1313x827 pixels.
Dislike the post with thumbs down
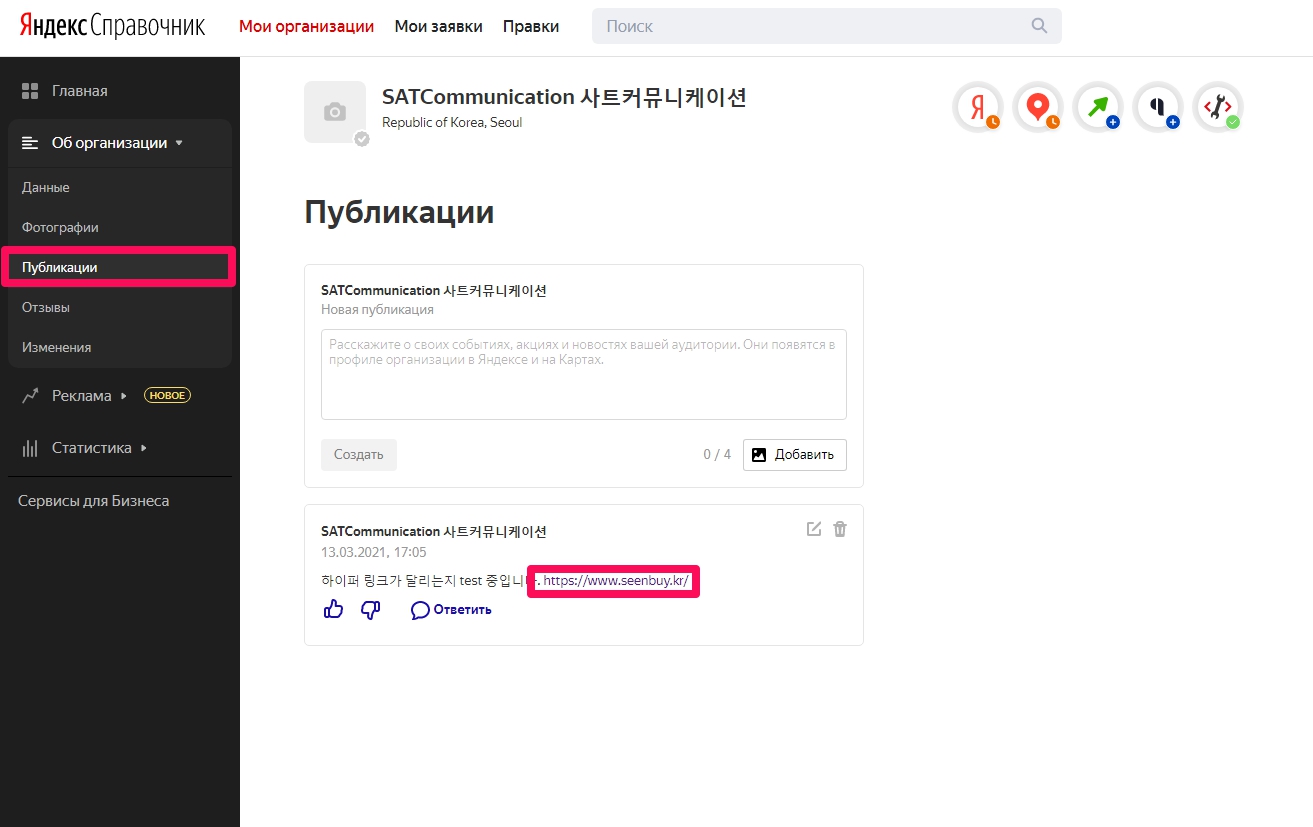pos(370,609)
